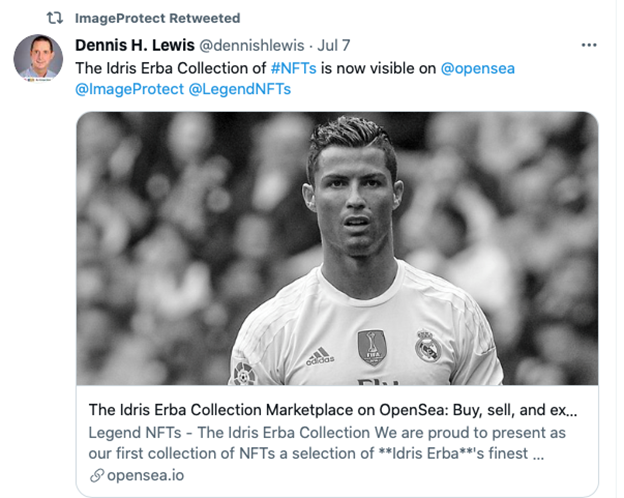Click the Jul 7 timestamp
The height and width of the screenshot is (498, 624).
pos(338,45)
